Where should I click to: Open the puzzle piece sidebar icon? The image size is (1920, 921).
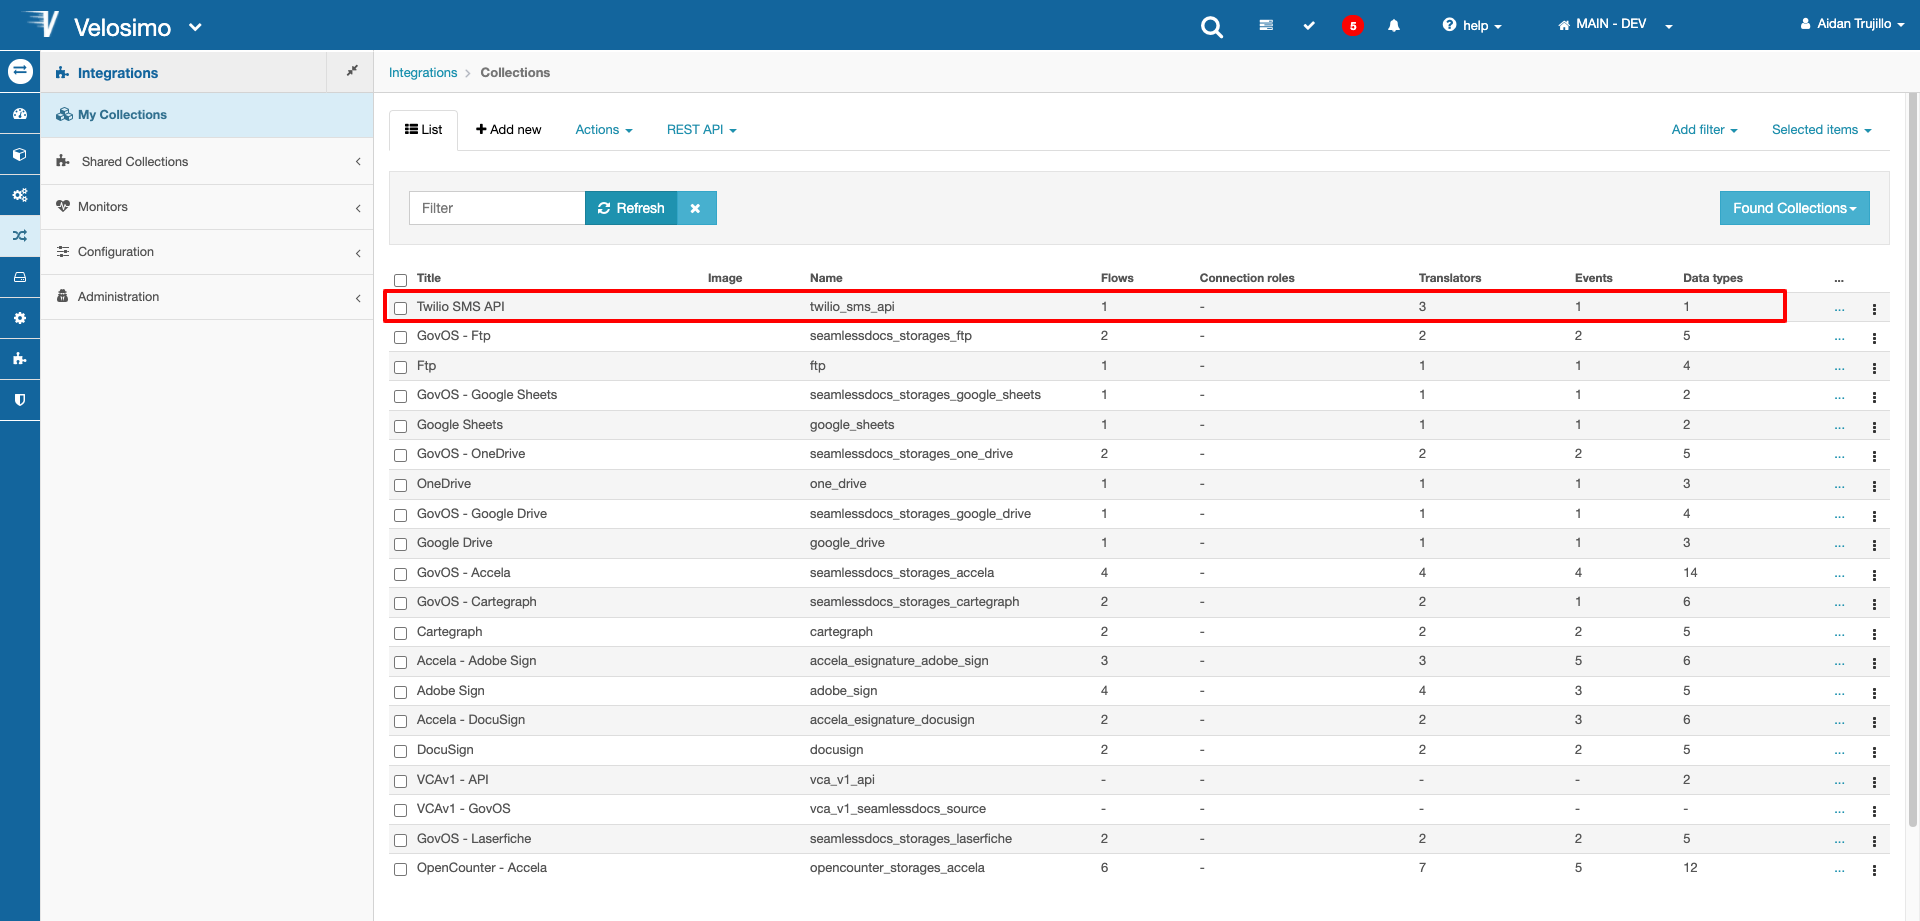click(x=20, y=358)
